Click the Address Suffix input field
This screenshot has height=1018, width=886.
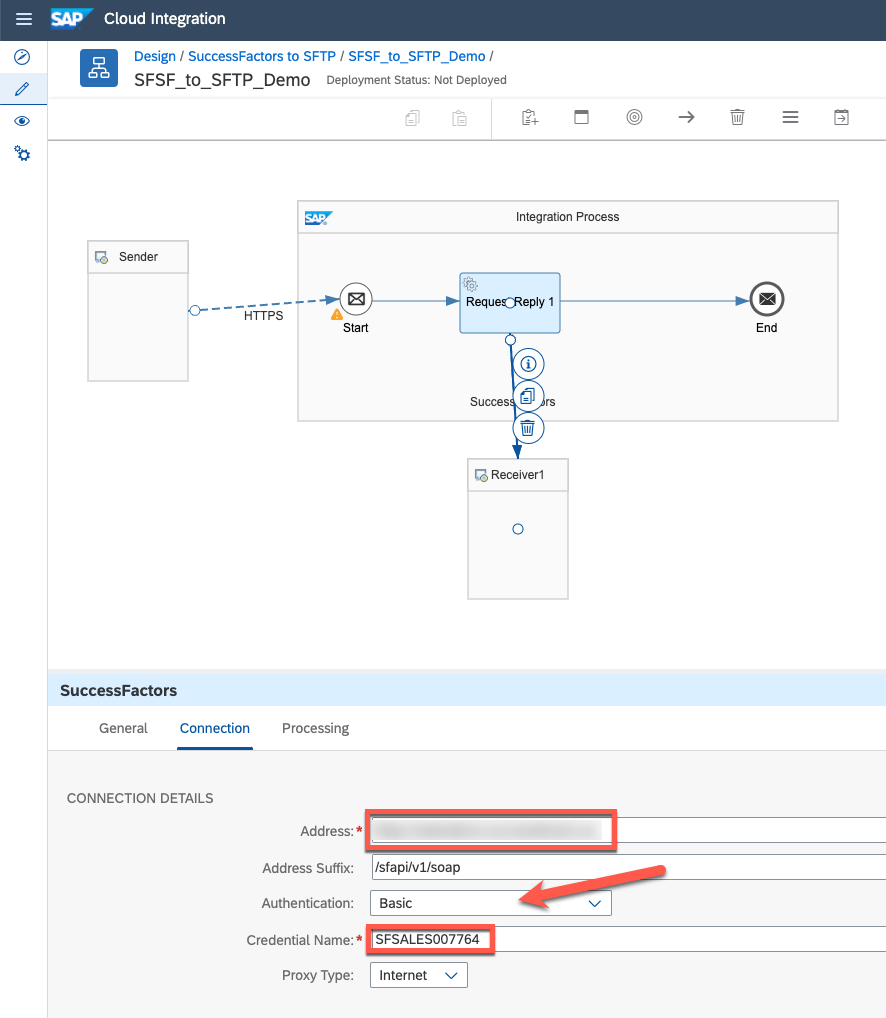point(628,867)
